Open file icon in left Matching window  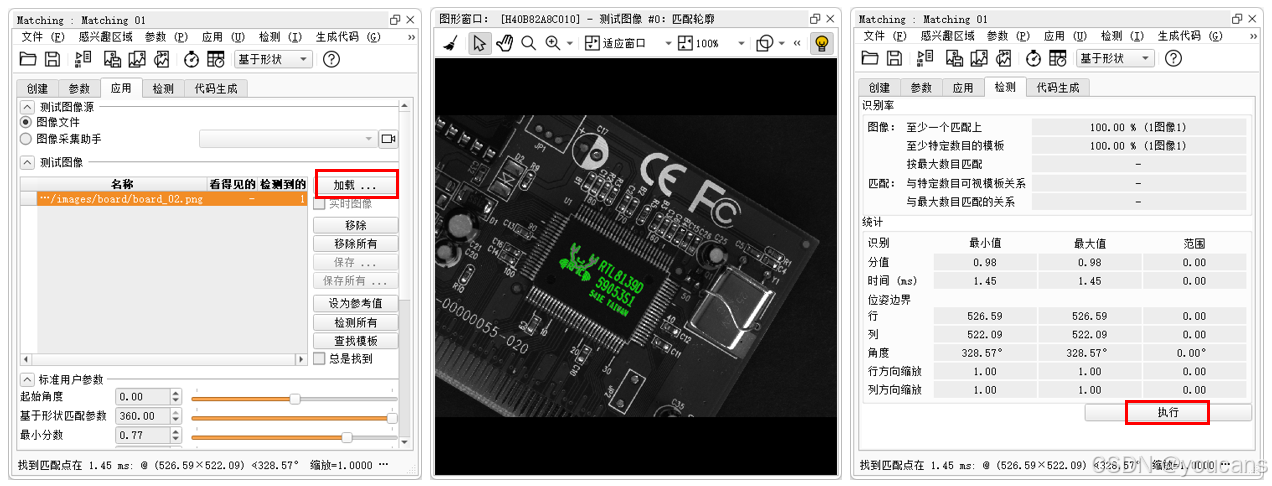point(28,59)
